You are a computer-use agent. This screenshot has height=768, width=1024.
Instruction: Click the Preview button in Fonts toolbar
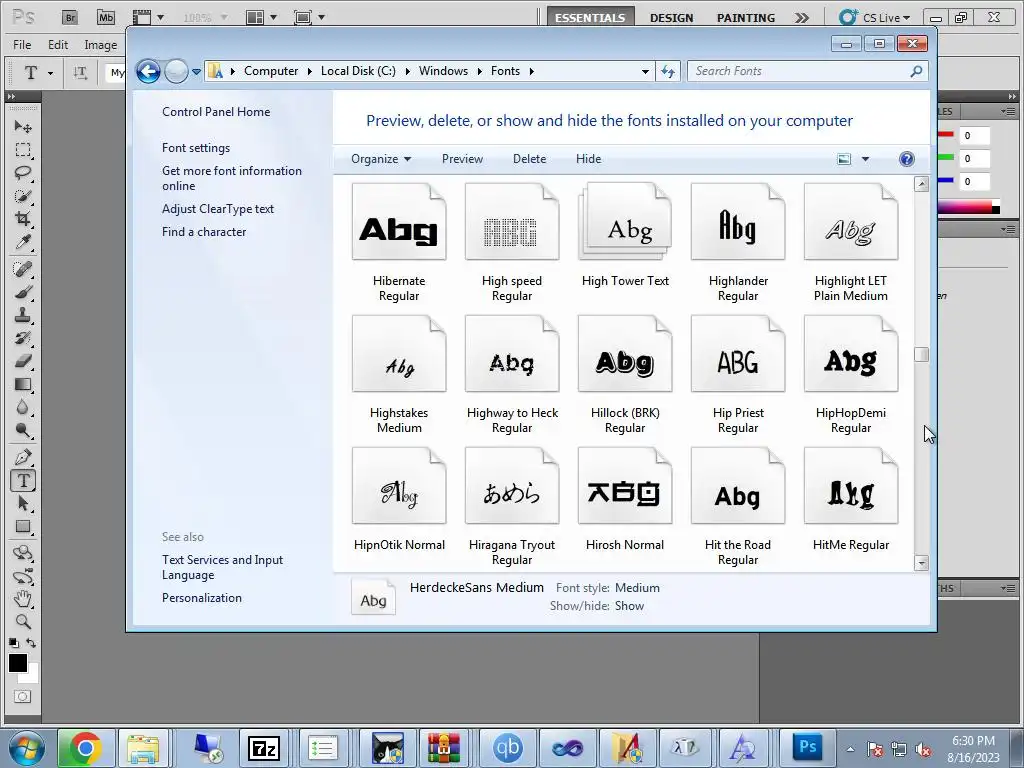tap(462, 159)
